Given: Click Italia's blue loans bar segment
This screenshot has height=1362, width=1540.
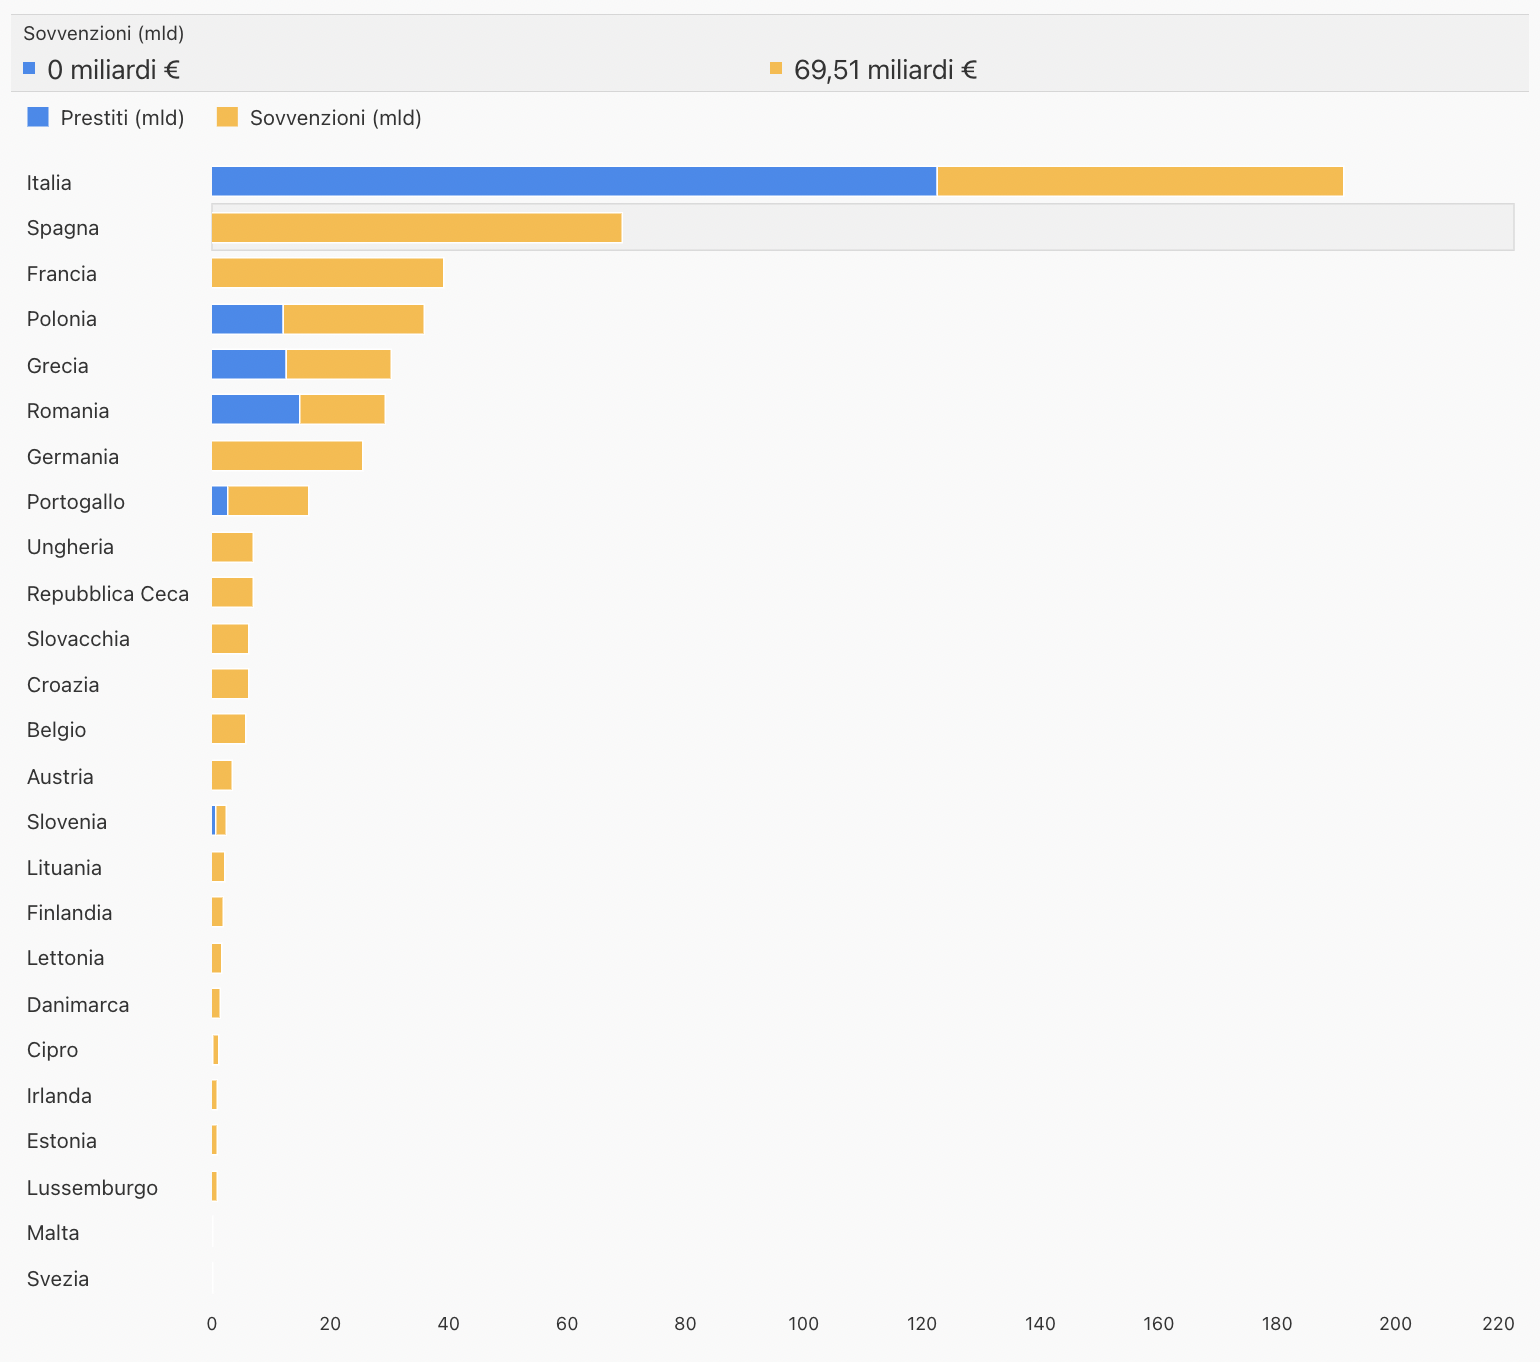Looking at the screenshot, I should tap(573, 182).
